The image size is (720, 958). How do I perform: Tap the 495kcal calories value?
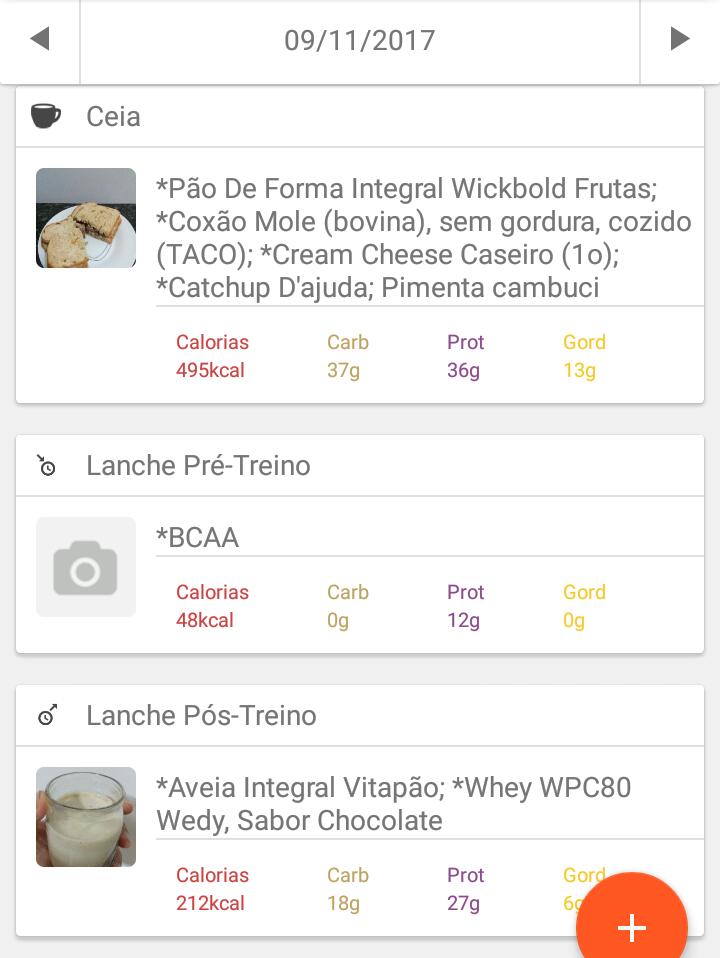tap(210, 370)
